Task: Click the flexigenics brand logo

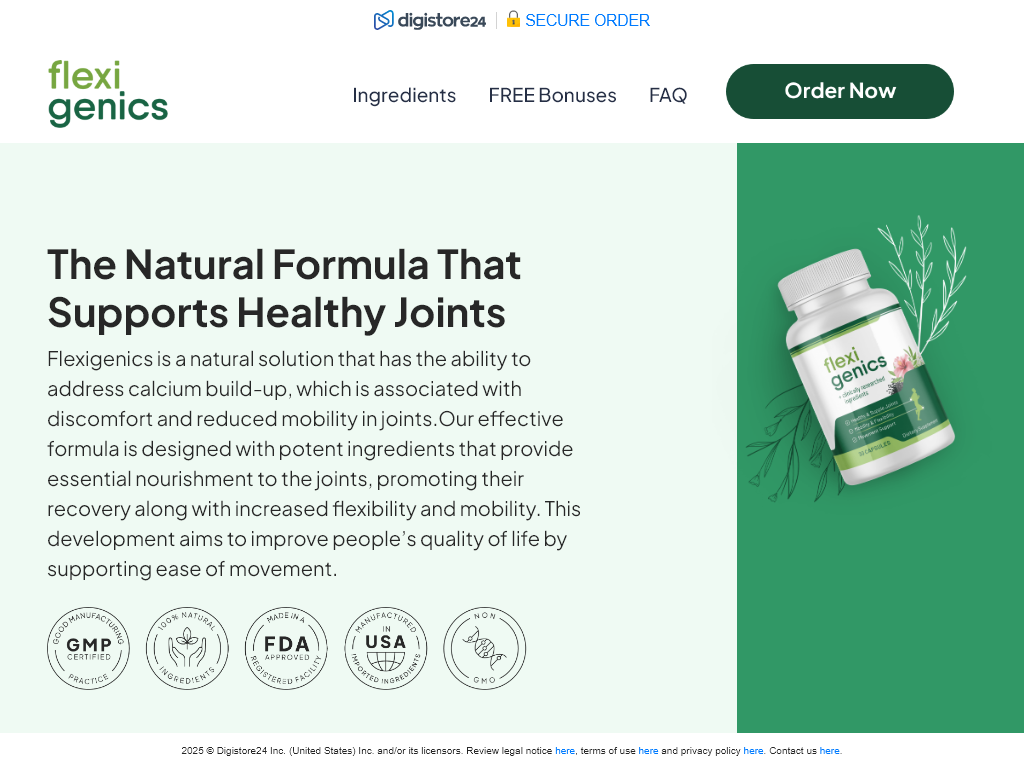Action: click(x=108, y=93)
